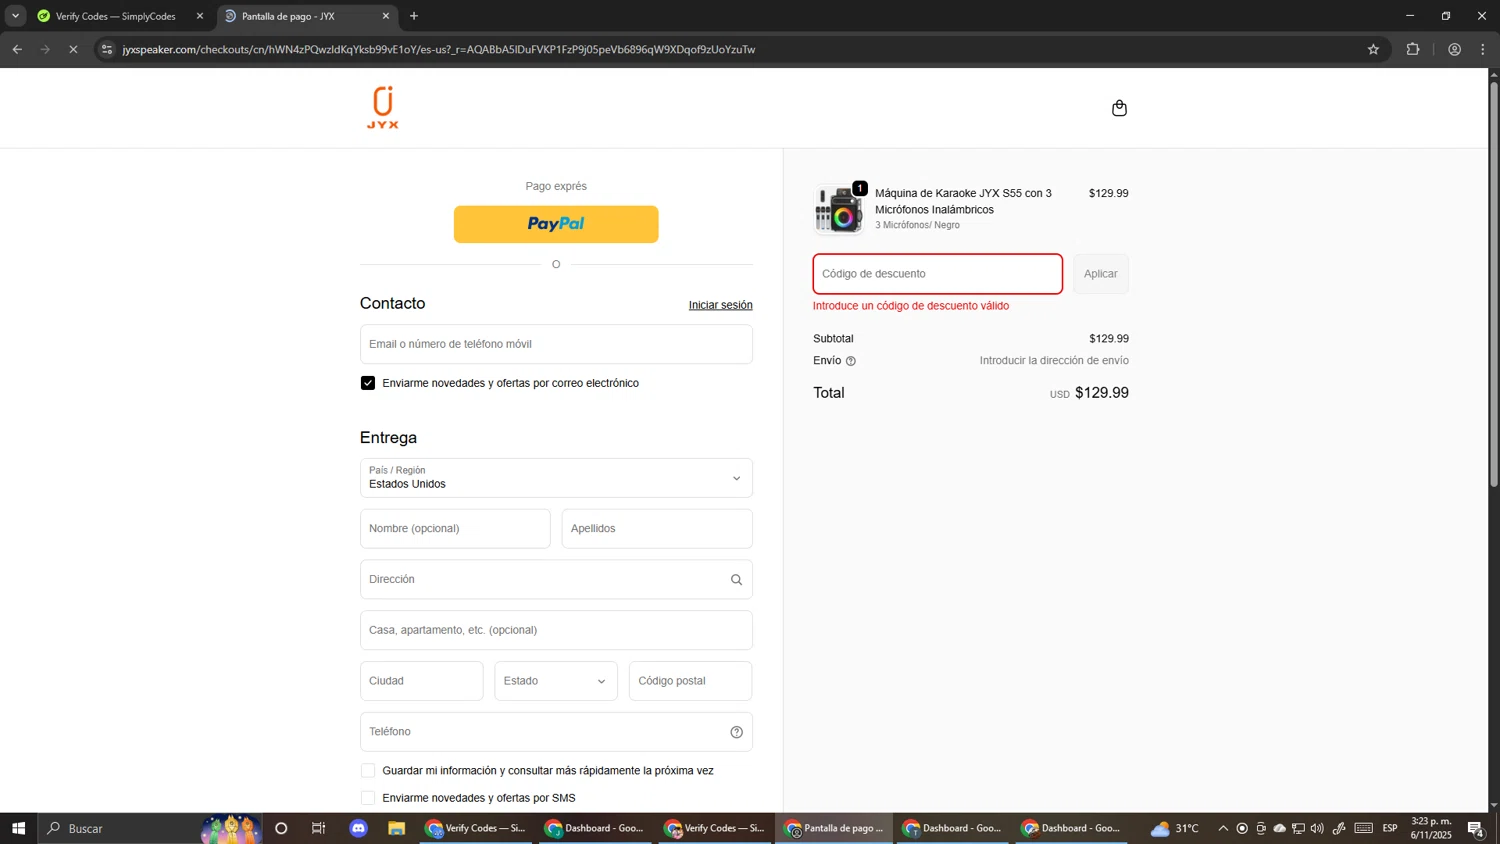Enable 'Enviarme novedades y ofertas por SMS'

point(368,798)
